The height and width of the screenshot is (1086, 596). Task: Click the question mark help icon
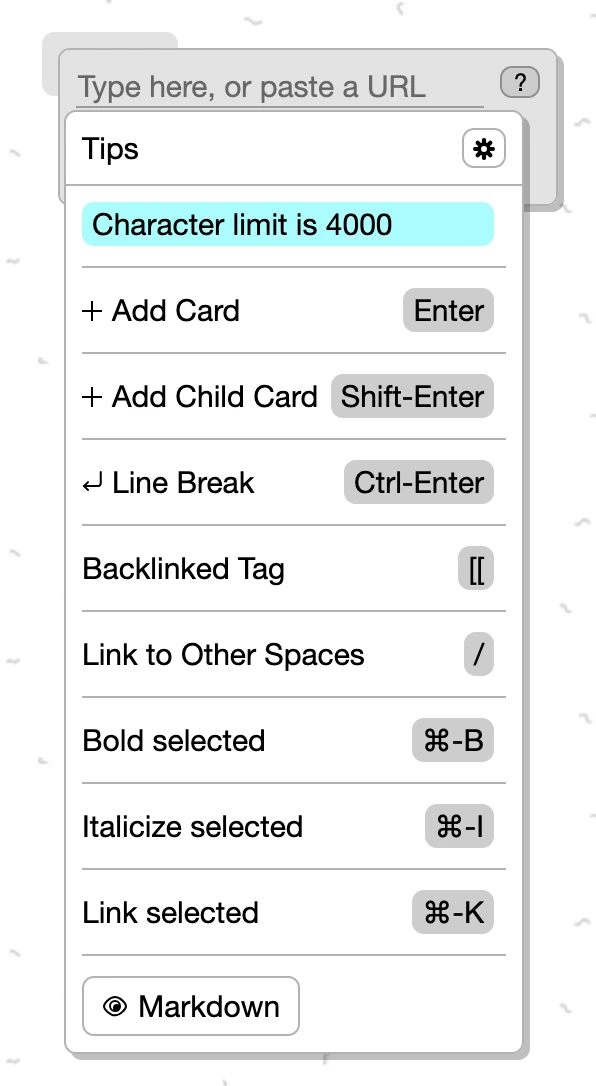pyautogui.click(x=520, y=83)
